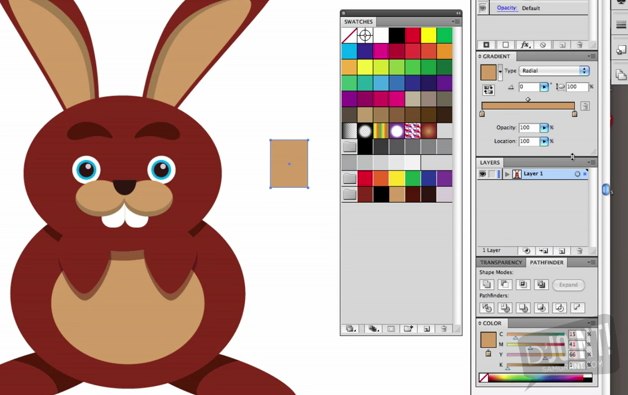This screenshot has height=395, width=628.
Task: Click the out-of-gamut cube icon in Color panel
Action: (x=488, y=353)
